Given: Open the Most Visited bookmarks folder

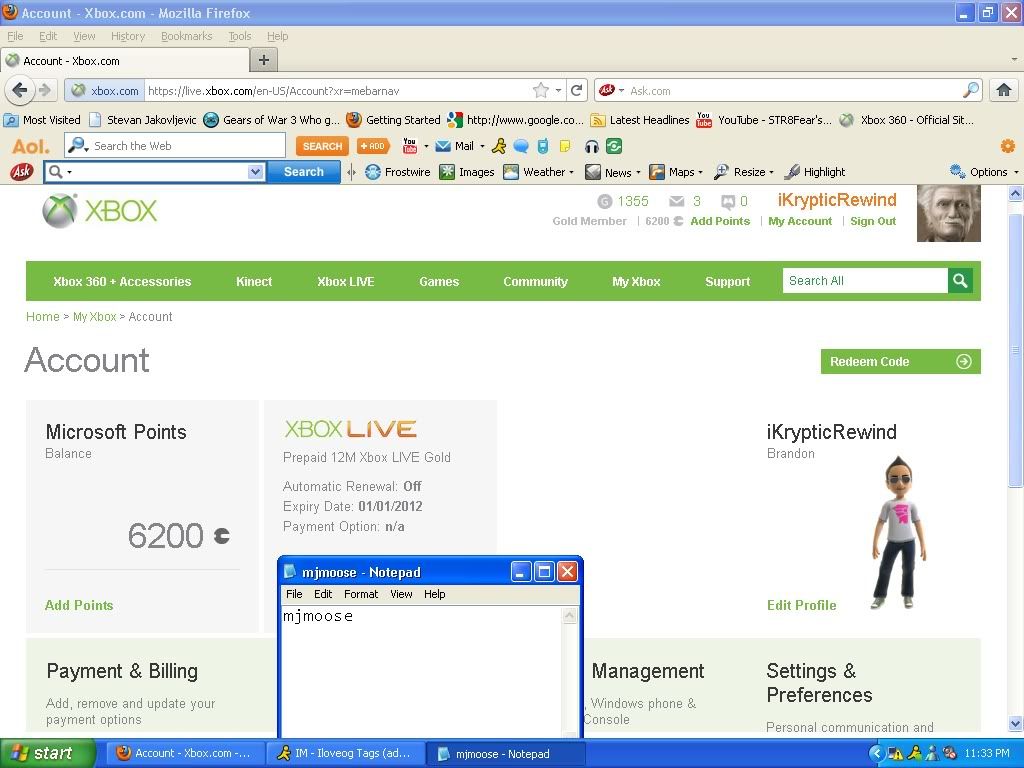Looking at the screenshot, I should click(42, 120).
